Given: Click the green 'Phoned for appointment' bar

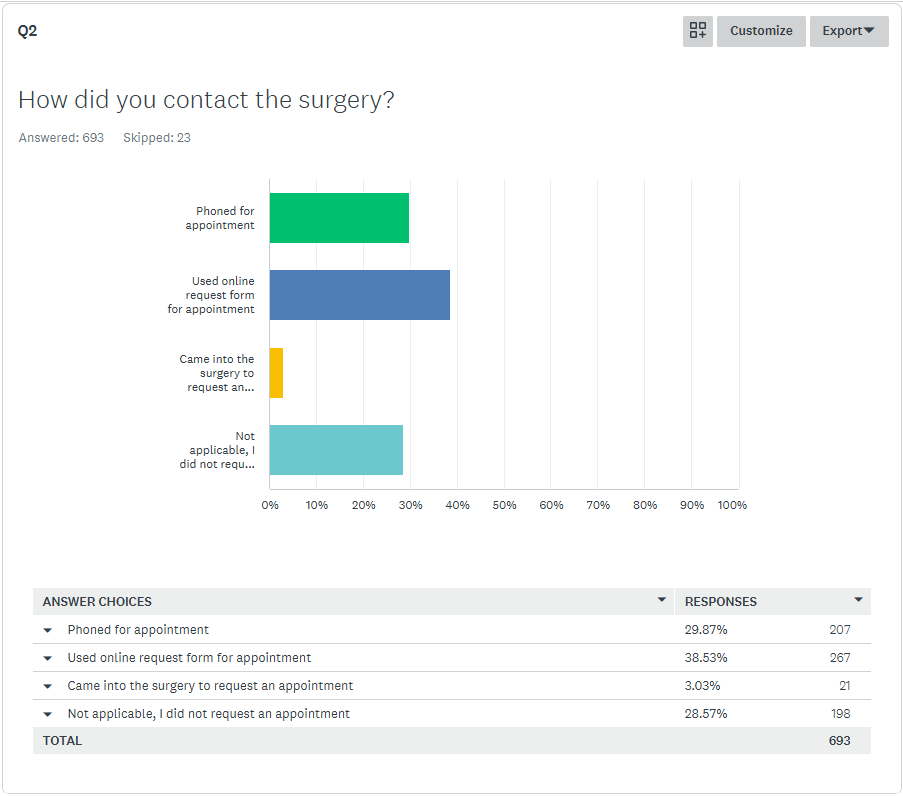Looking at the screenshot, I should 339,218.
